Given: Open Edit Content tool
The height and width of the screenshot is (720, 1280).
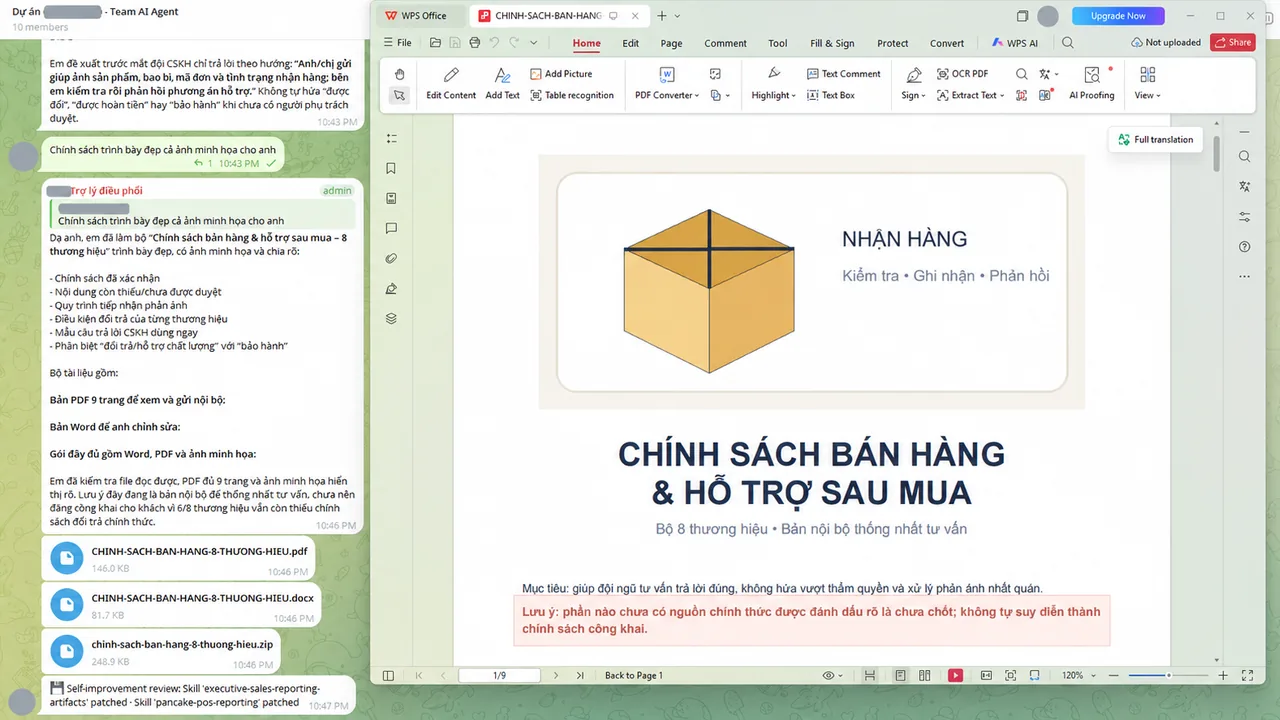Looking at the screenshot, I should [x=451, y=84].
